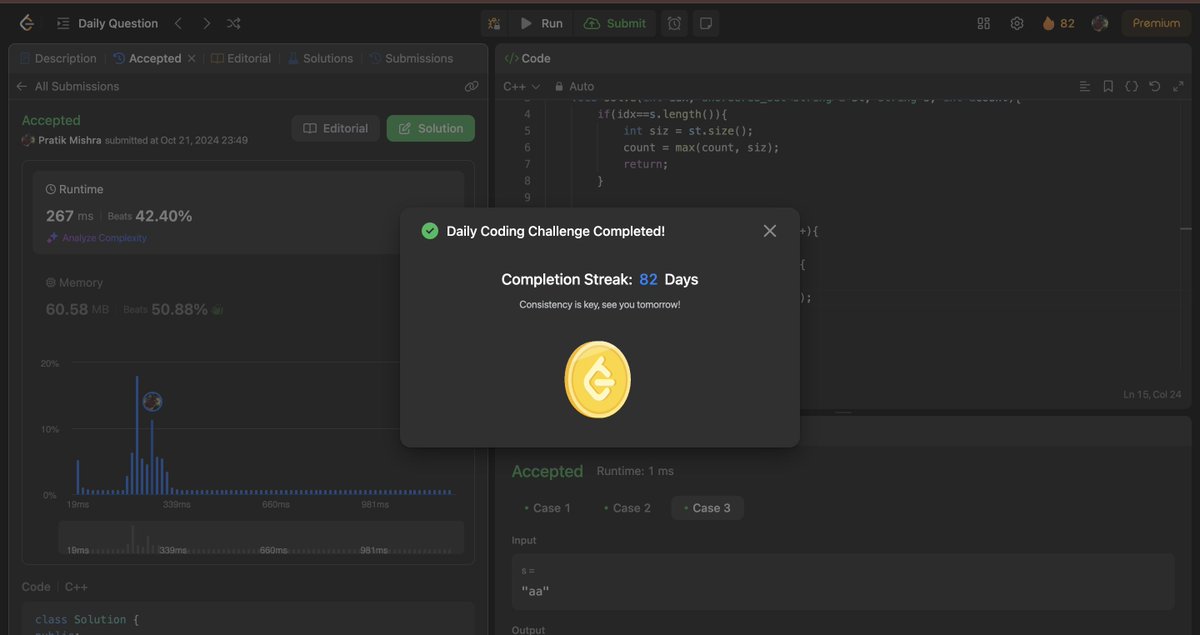Open the sticky notes icon

705,23
